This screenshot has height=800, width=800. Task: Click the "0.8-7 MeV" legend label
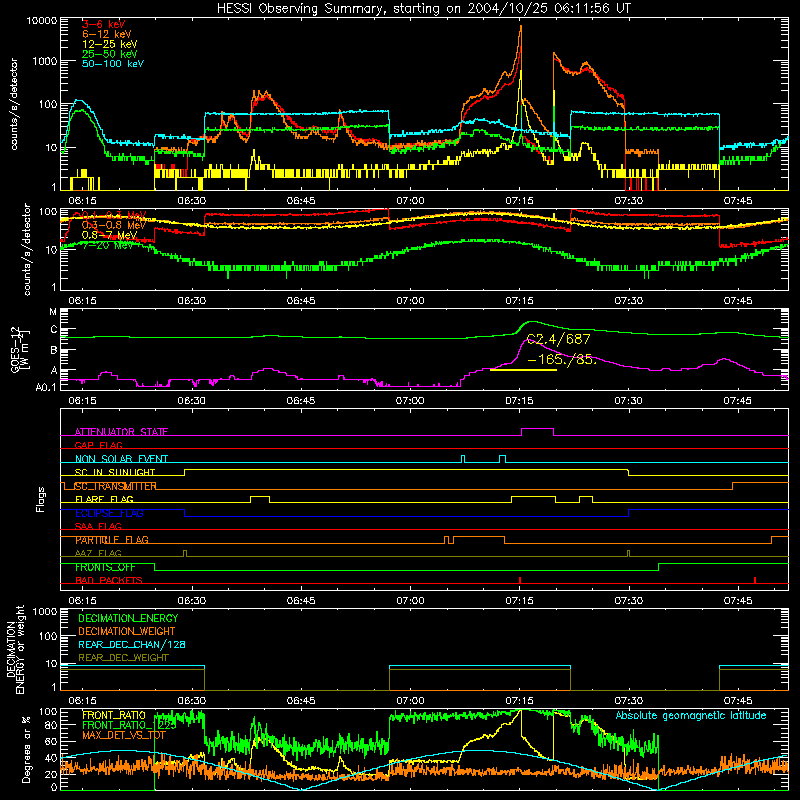tap(109, 235)
